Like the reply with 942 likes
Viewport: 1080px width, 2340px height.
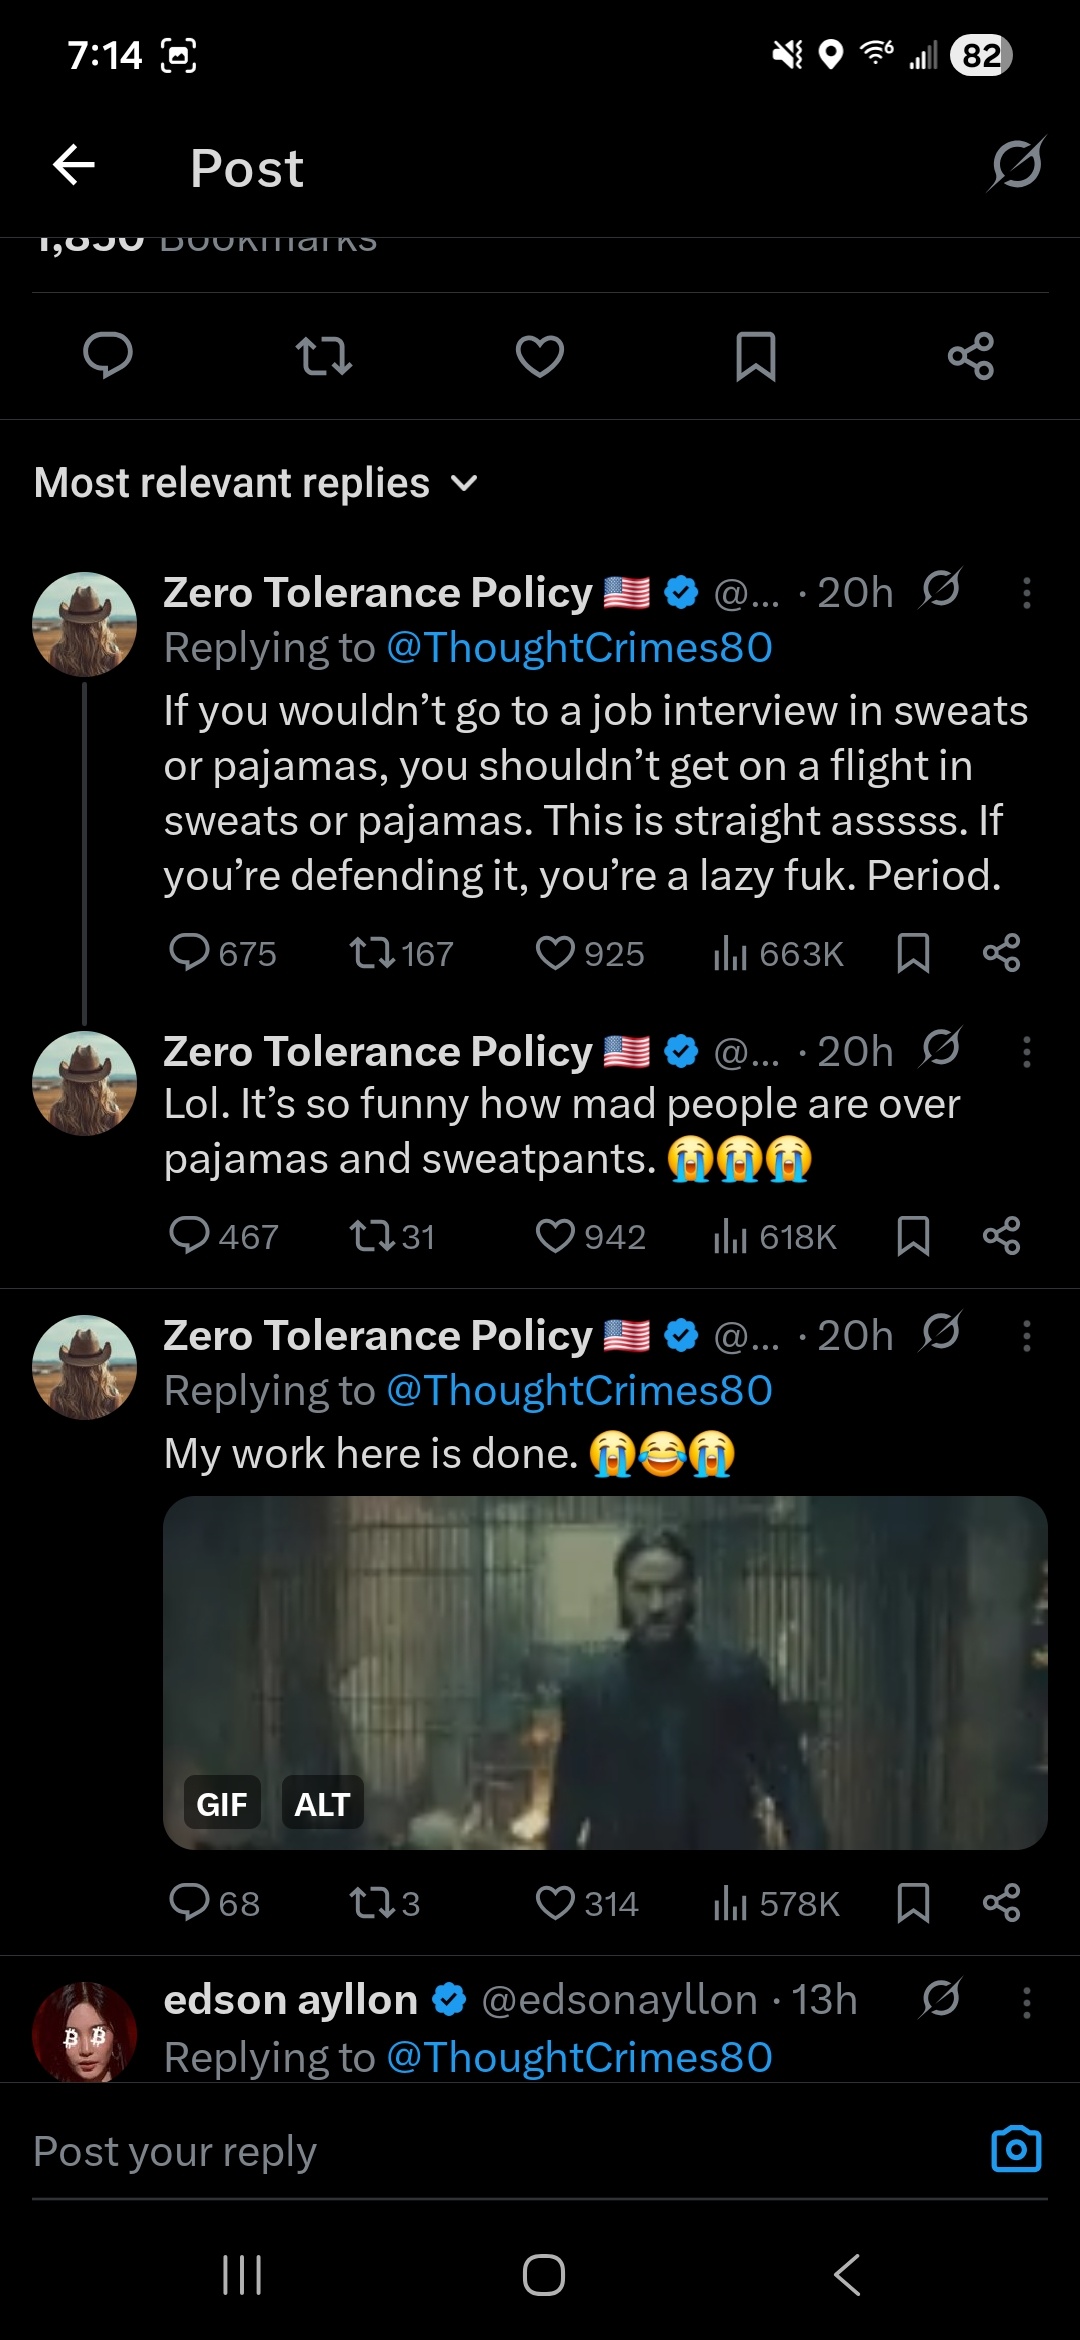click(555, 1237)
